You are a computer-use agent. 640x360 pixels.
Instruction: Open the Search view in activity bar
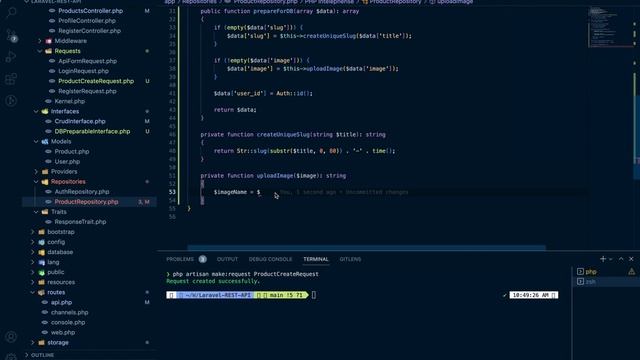[x=11, y=12]
